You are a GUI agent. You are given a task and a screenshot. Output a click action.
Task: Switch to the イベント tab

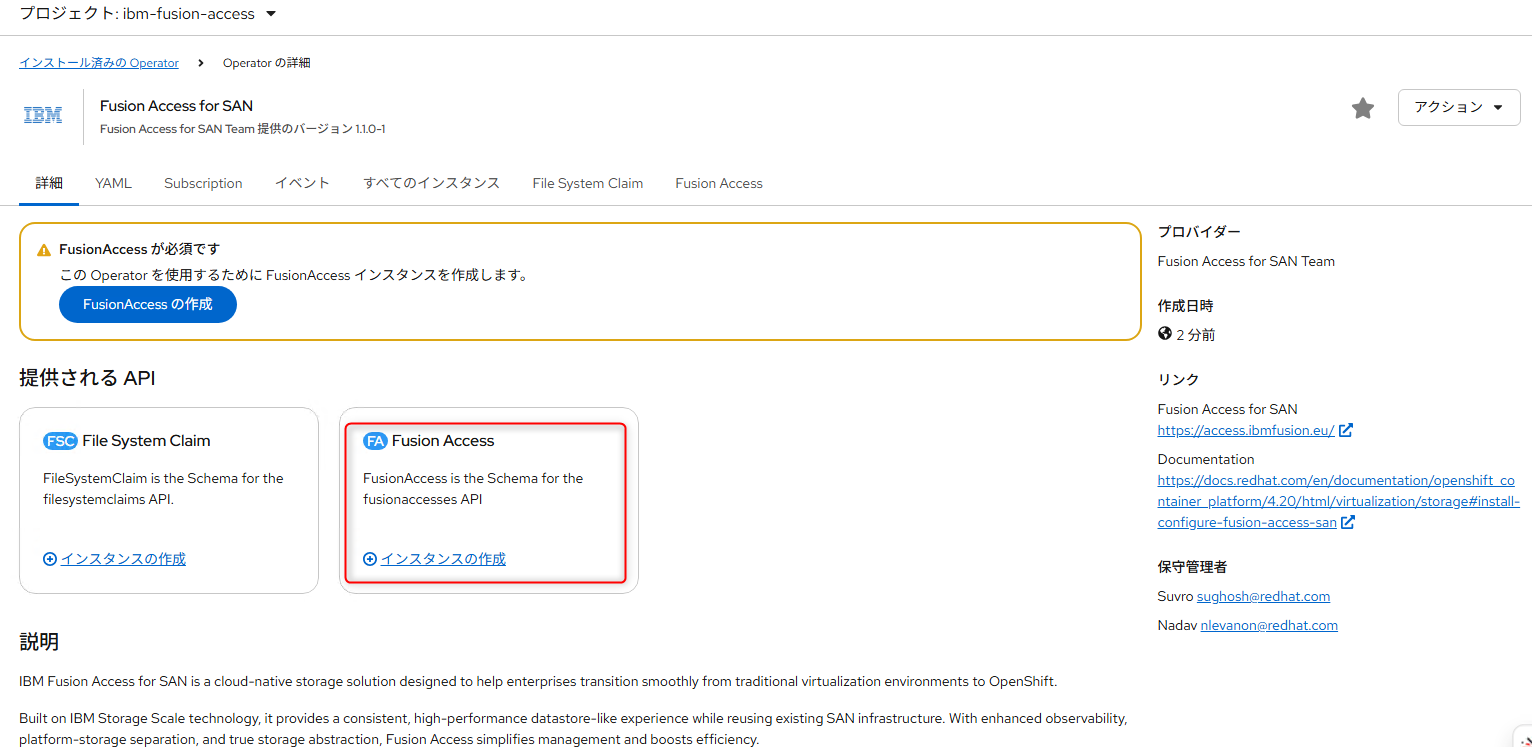[x=302, y=183]
